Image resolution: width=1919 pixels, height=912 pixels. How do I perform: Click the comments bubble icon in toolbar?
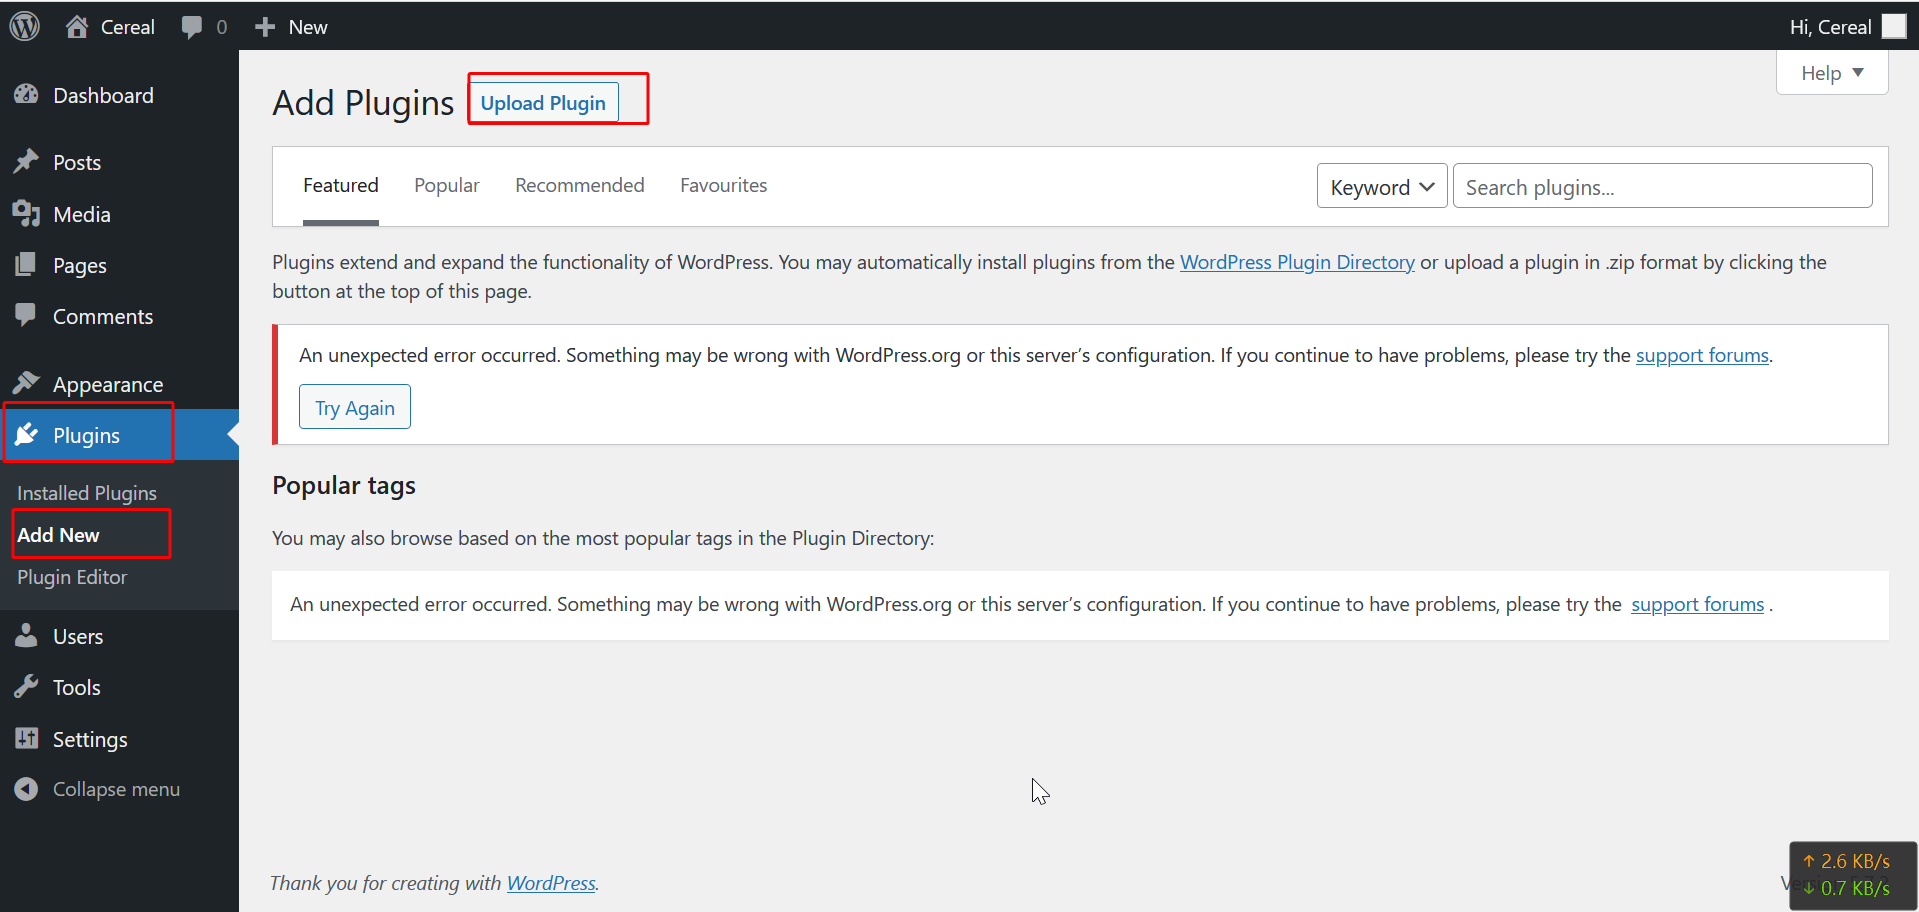[191, 27]
